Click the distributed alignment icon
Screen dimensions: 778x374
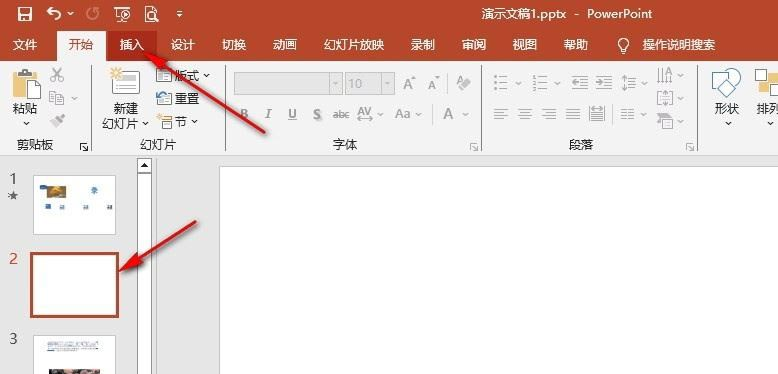pos(597,114)
